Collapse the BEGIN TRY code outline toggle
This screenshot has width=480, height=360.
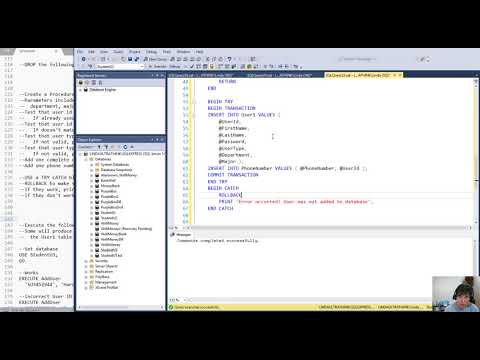(194, 101)
